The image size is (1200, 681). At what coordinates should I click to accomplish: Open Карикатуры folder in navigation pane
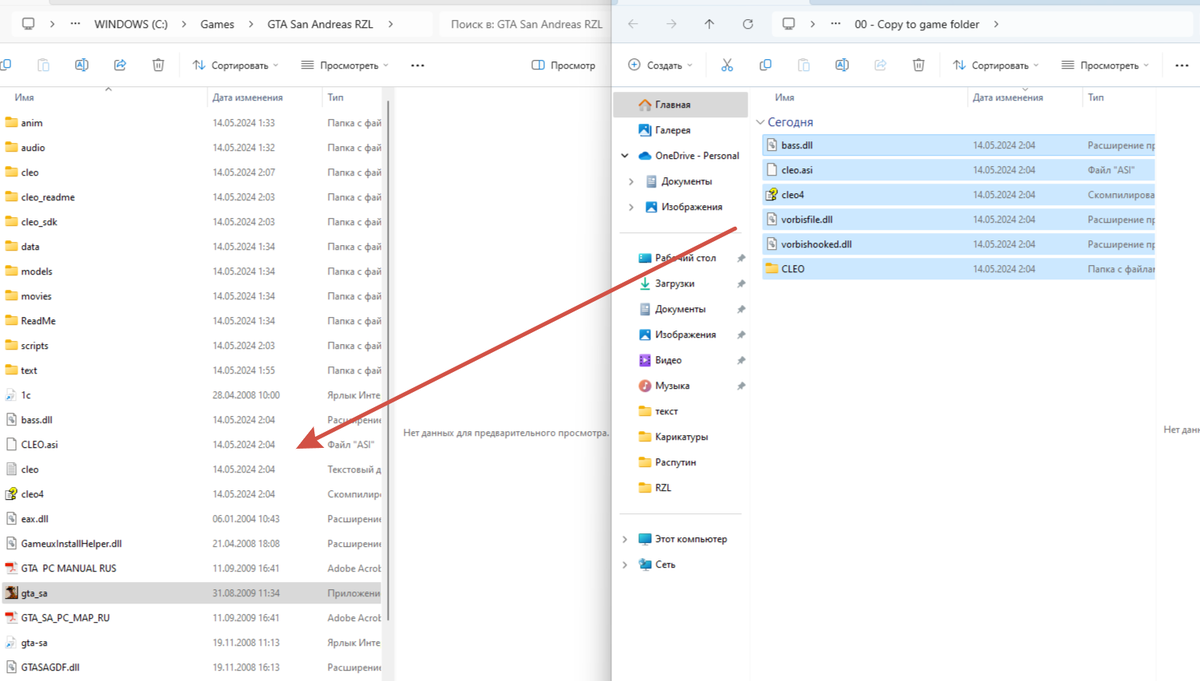[680, 437]
